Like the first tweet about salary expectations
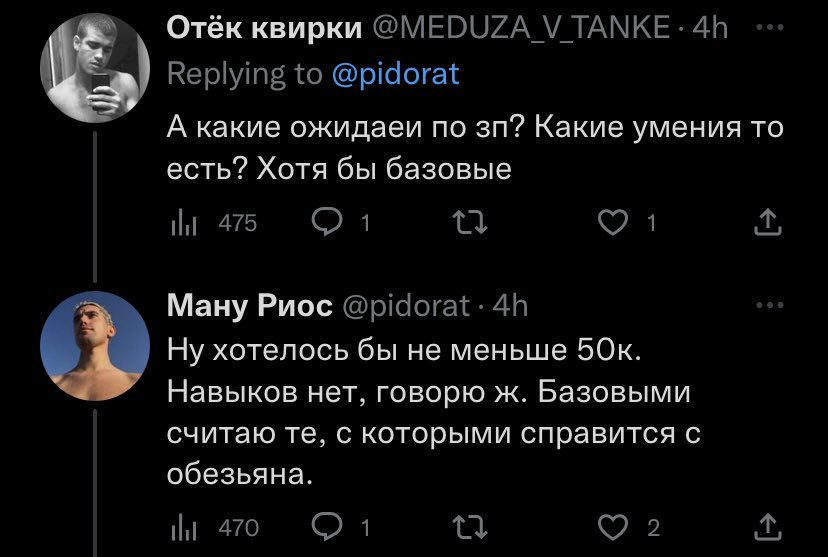The height and width of the screenshot is (557, 828). (613, 222)
